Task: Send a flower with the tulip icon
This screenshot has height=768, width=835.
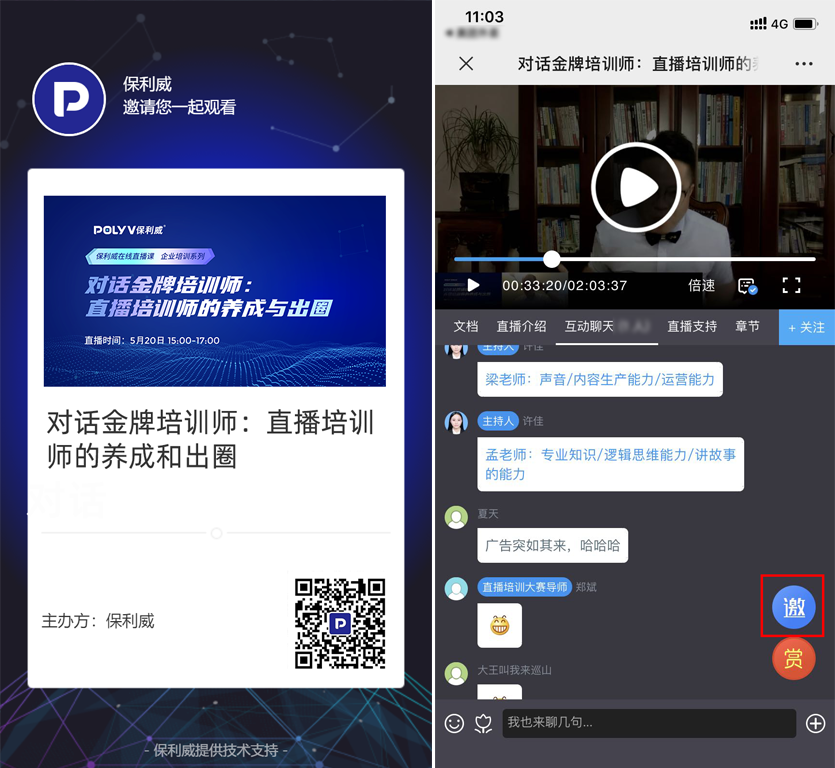Action: [x=483, y=723]
